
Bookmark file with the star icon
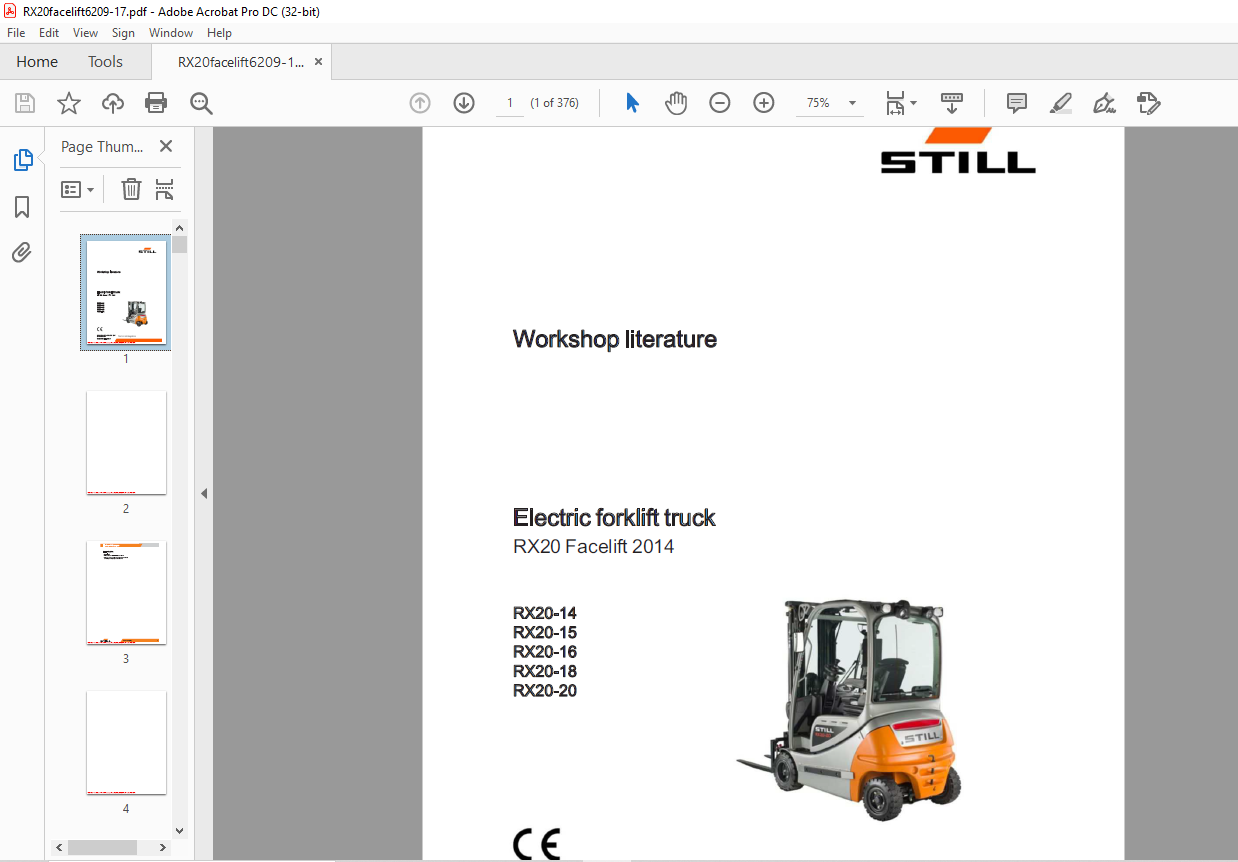click(x=68, y=103)
